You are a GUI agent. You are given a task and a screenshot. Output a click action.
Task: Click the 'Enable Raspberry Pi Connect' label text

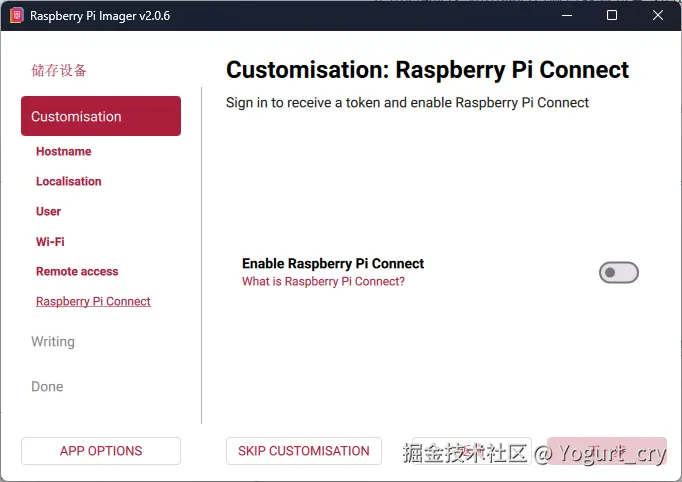(333, 264)
